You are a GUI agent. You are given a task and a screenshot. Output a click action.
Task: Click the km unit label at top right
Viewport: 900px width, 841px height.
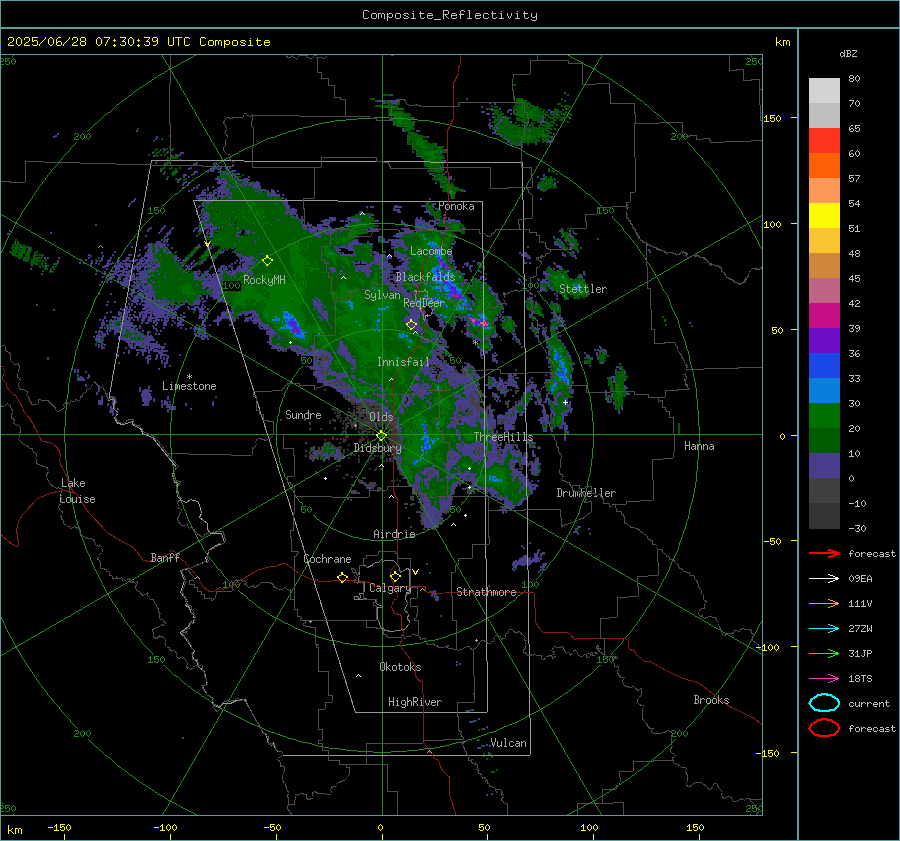[782, 42]
